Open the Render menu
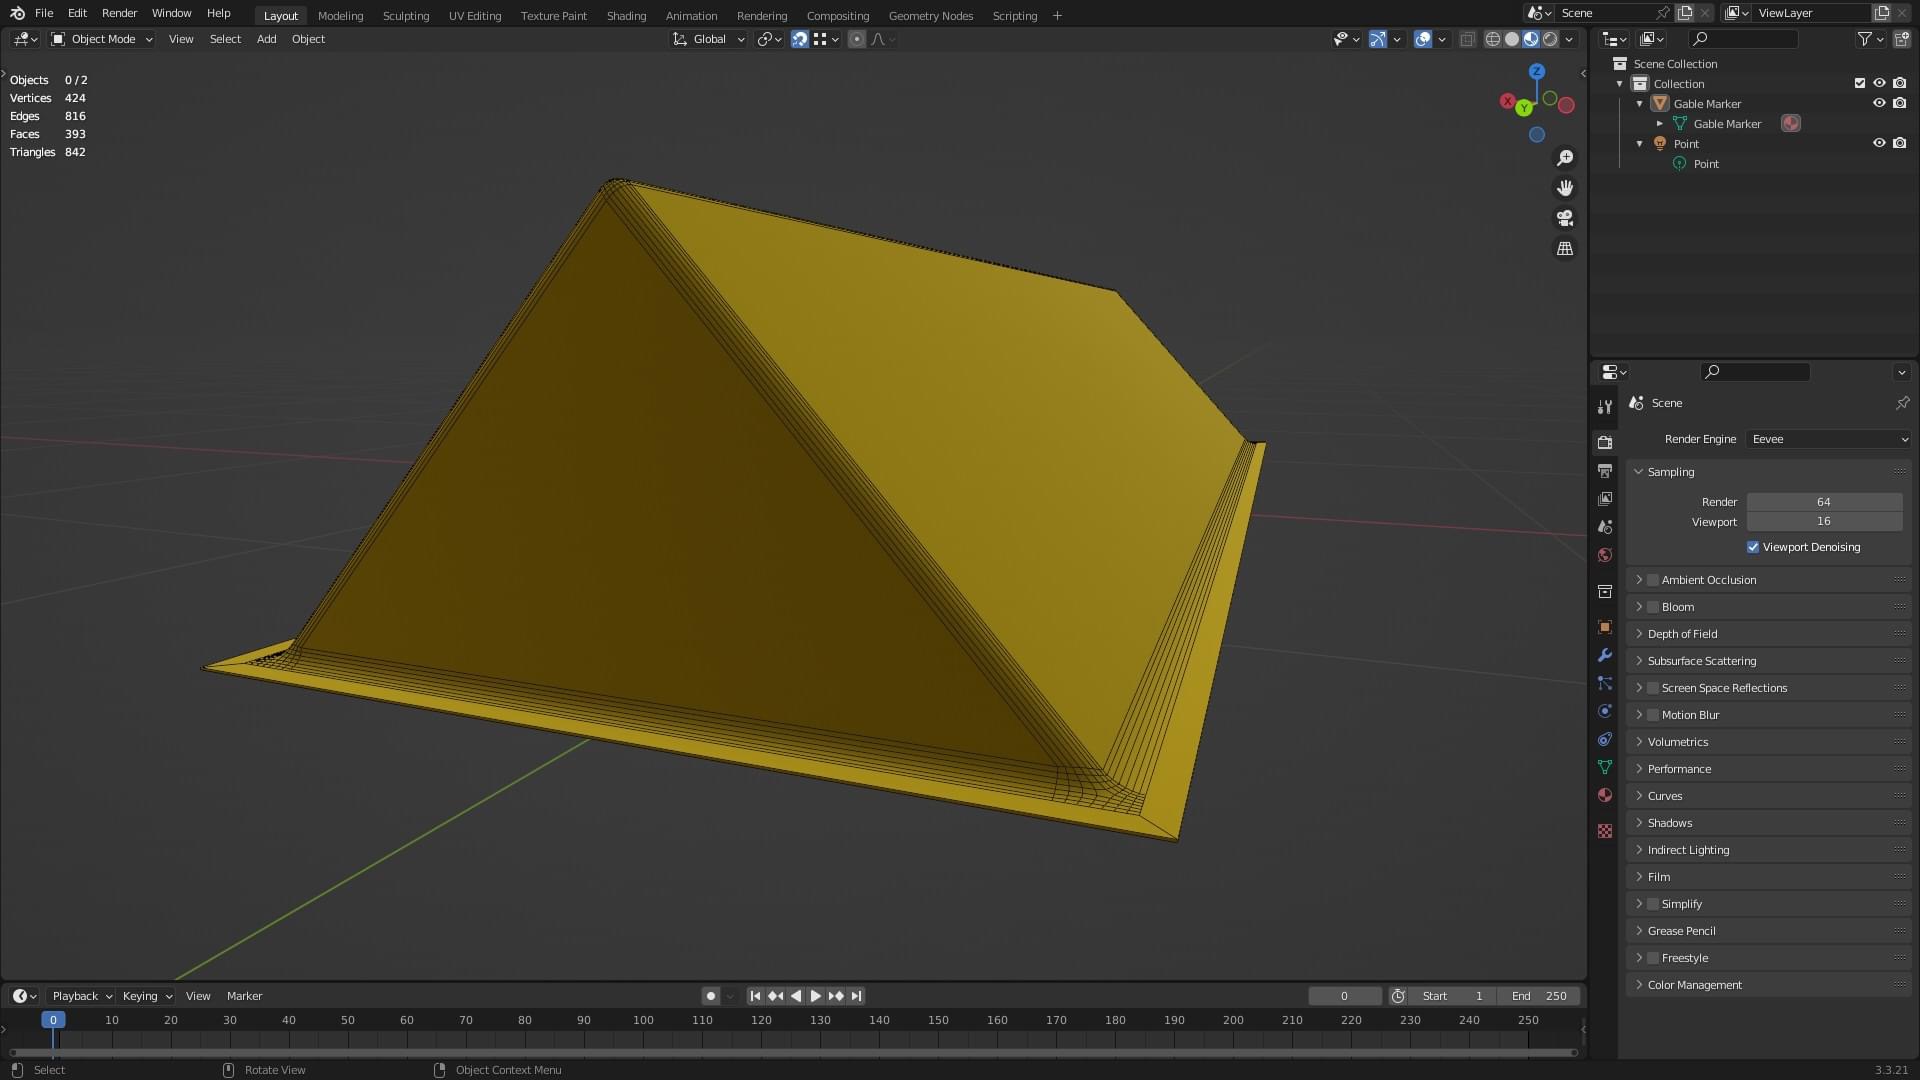The width and height of the screenshot is (1920, 1080). click(119, 13)
